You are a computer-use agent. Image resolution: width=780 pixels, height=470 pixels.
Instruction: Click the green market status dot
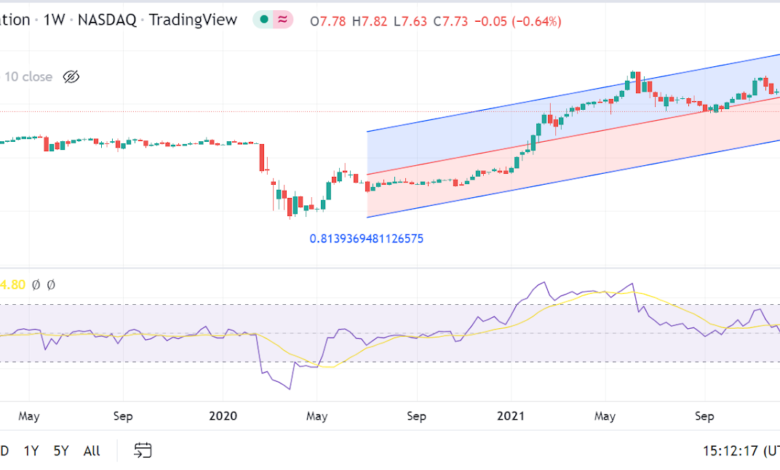[263, 19]
